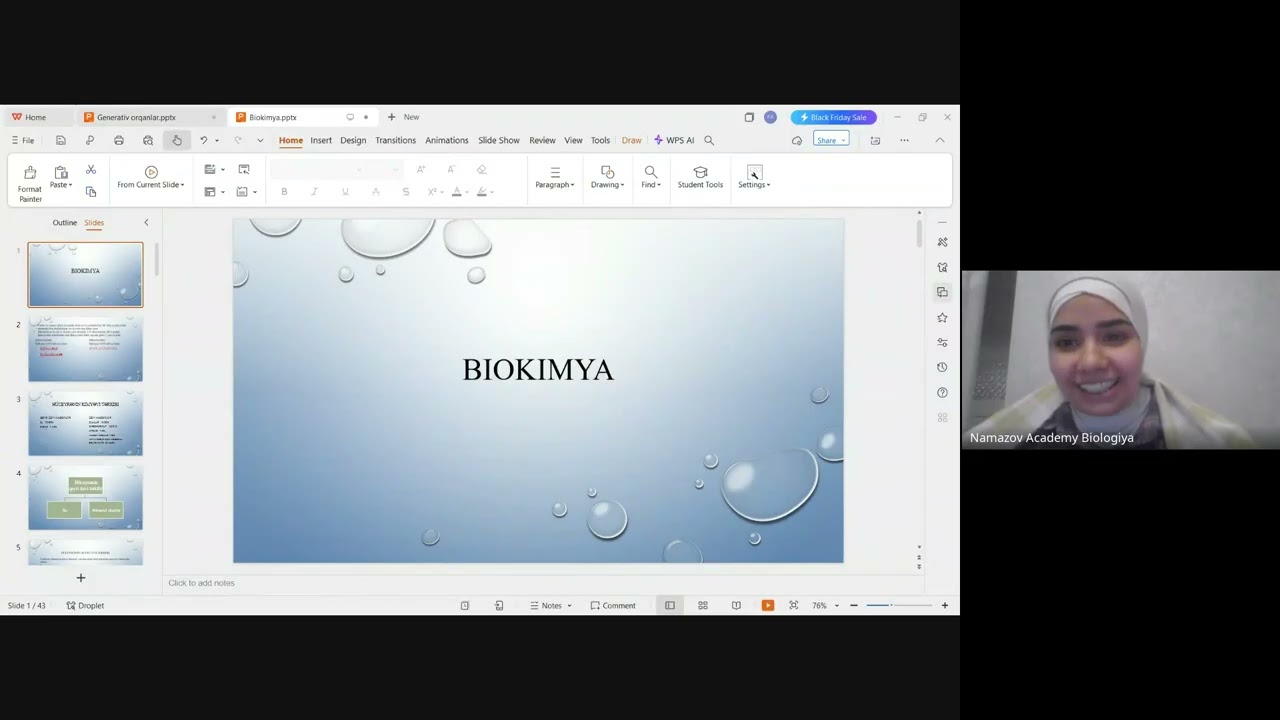Click the cloud sync icon near Share
Screen dimensions: 1280x720
pos(797,141)
